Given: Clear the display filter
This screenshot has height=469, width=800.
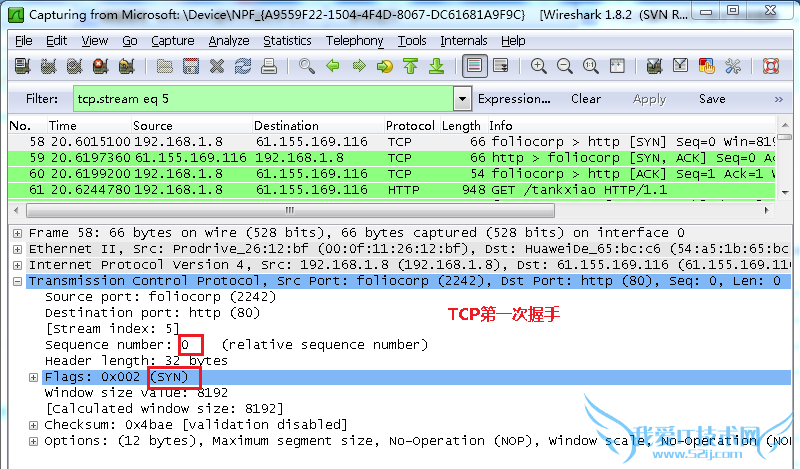Looking at the screenshot, I should click(586, 99).
